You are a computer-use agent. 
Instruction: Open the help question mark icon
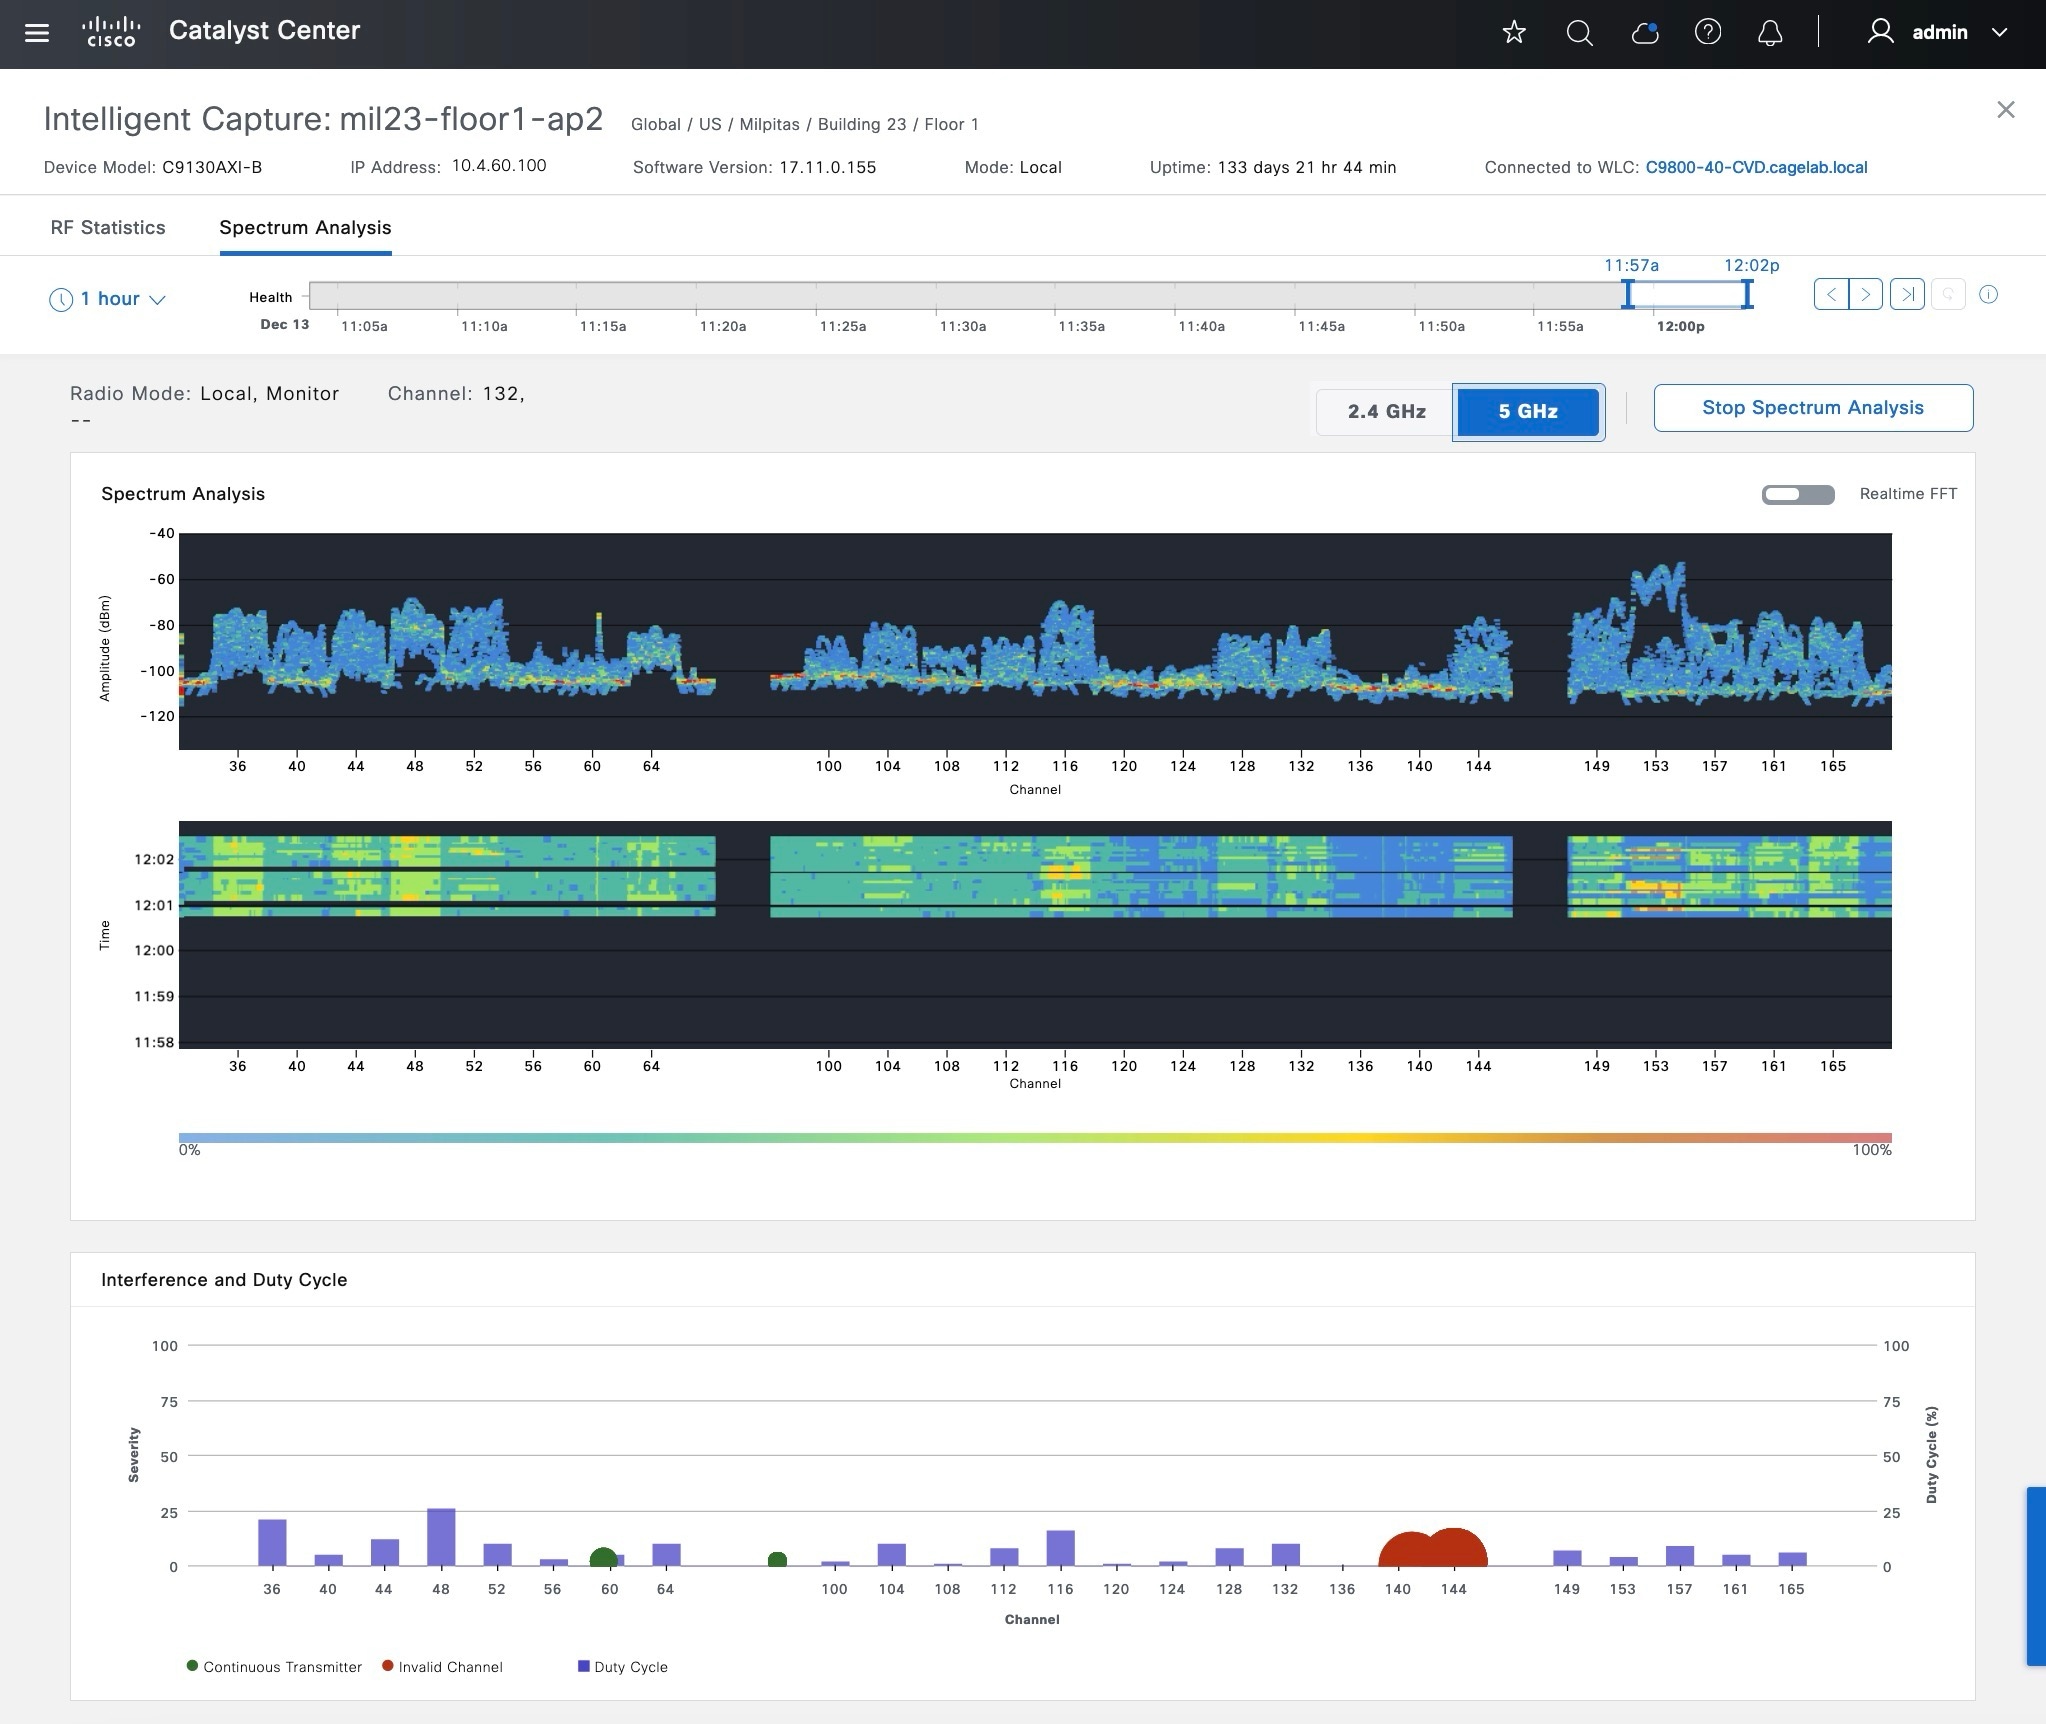click(1708, 33)
